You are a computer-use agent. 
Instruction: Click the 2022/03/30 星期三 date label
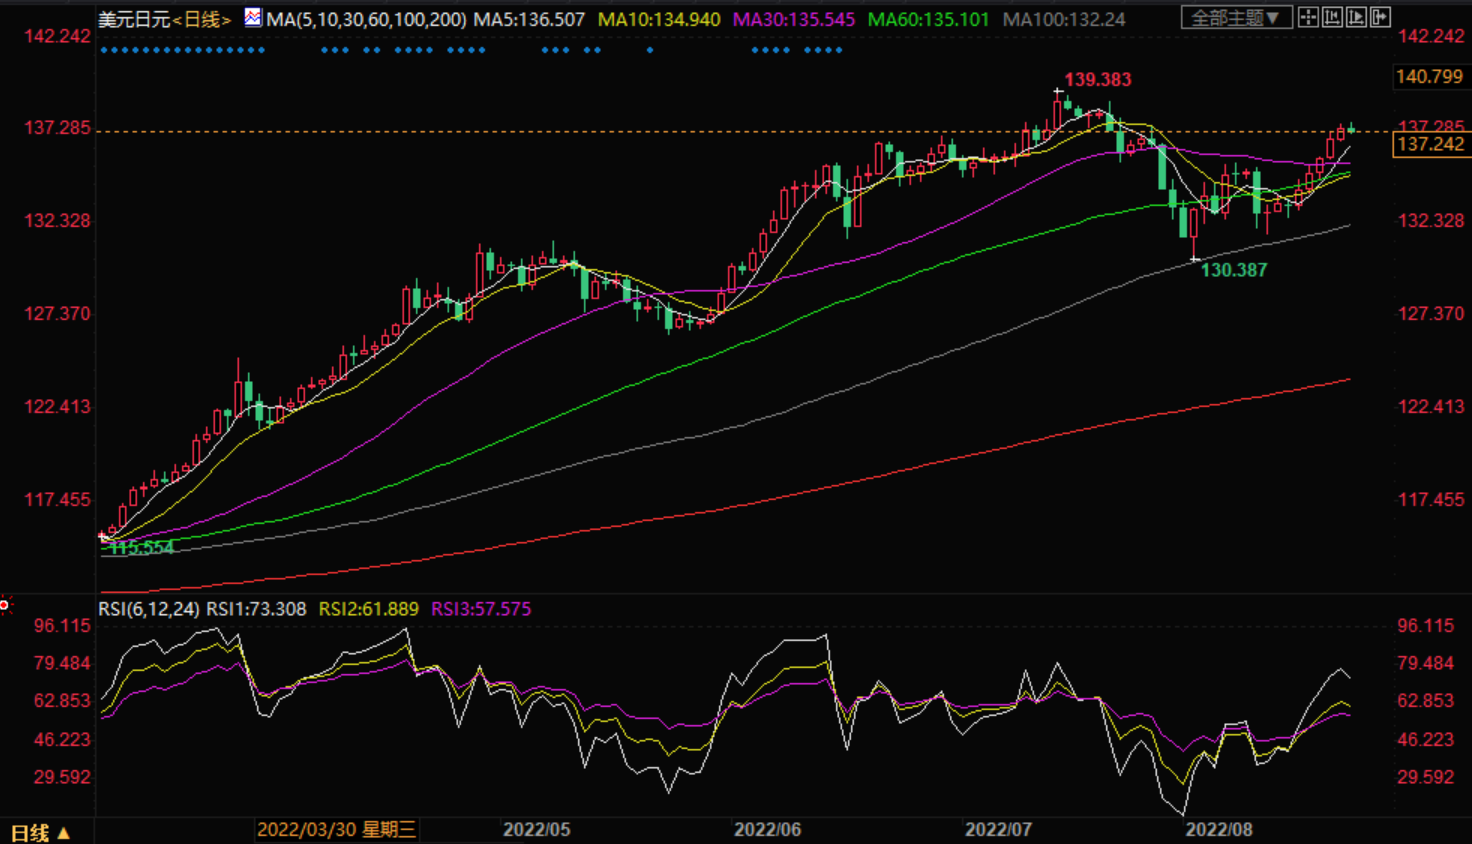point(336,829)
